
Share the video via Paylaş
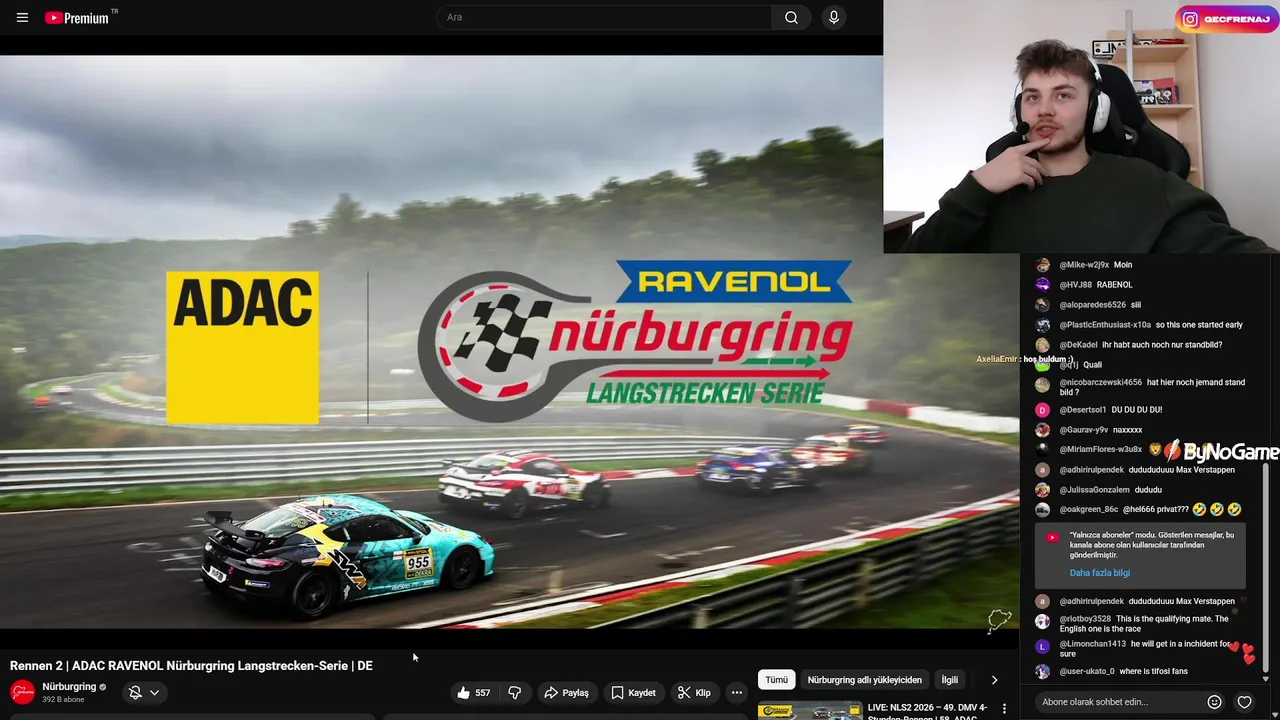[567, 692]
